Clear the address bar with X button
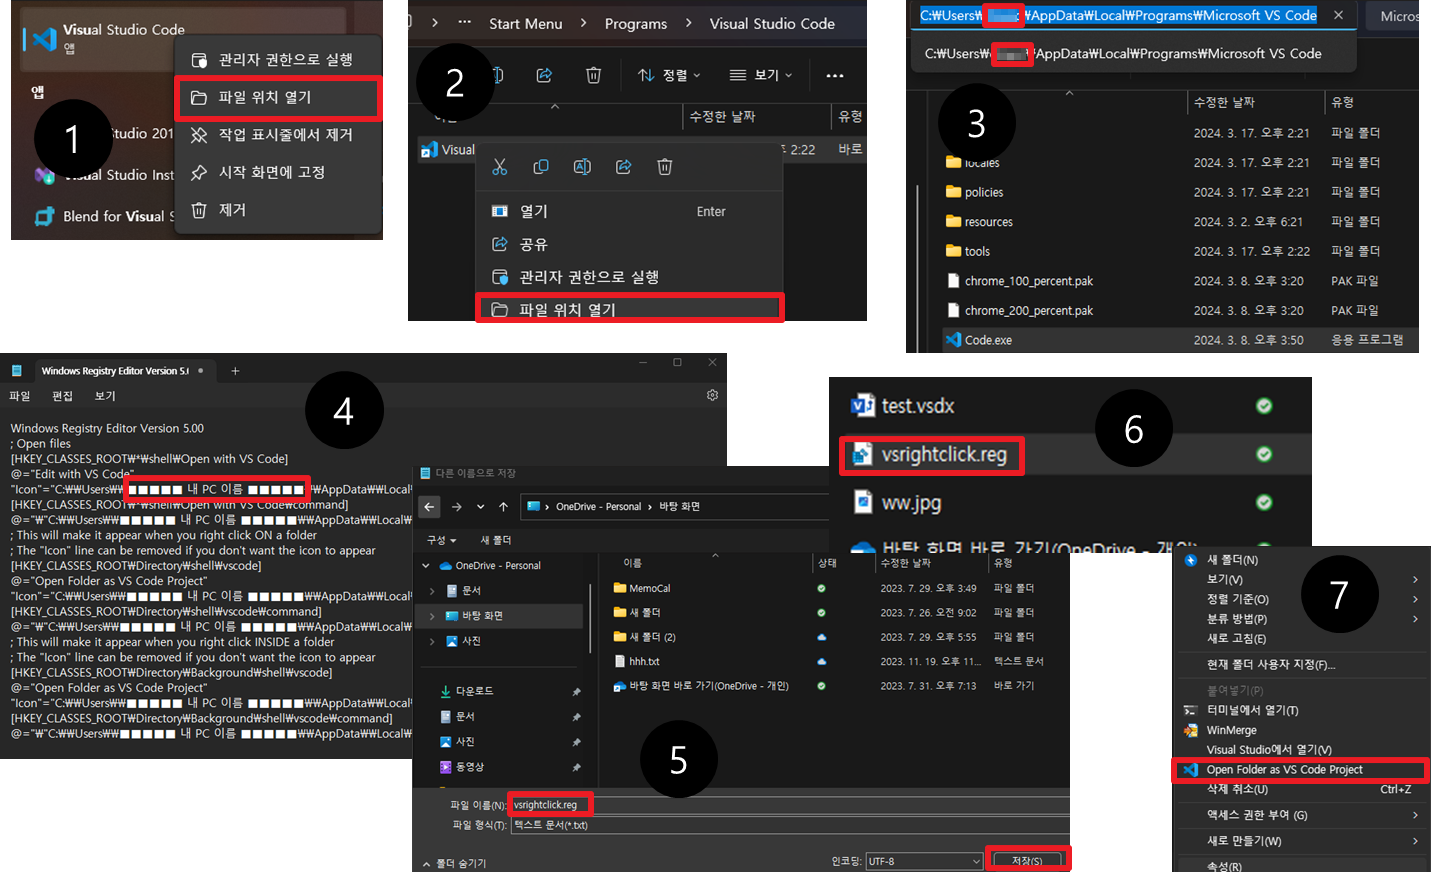This screenshot has height=874, width=1431. click(1338, 15)
